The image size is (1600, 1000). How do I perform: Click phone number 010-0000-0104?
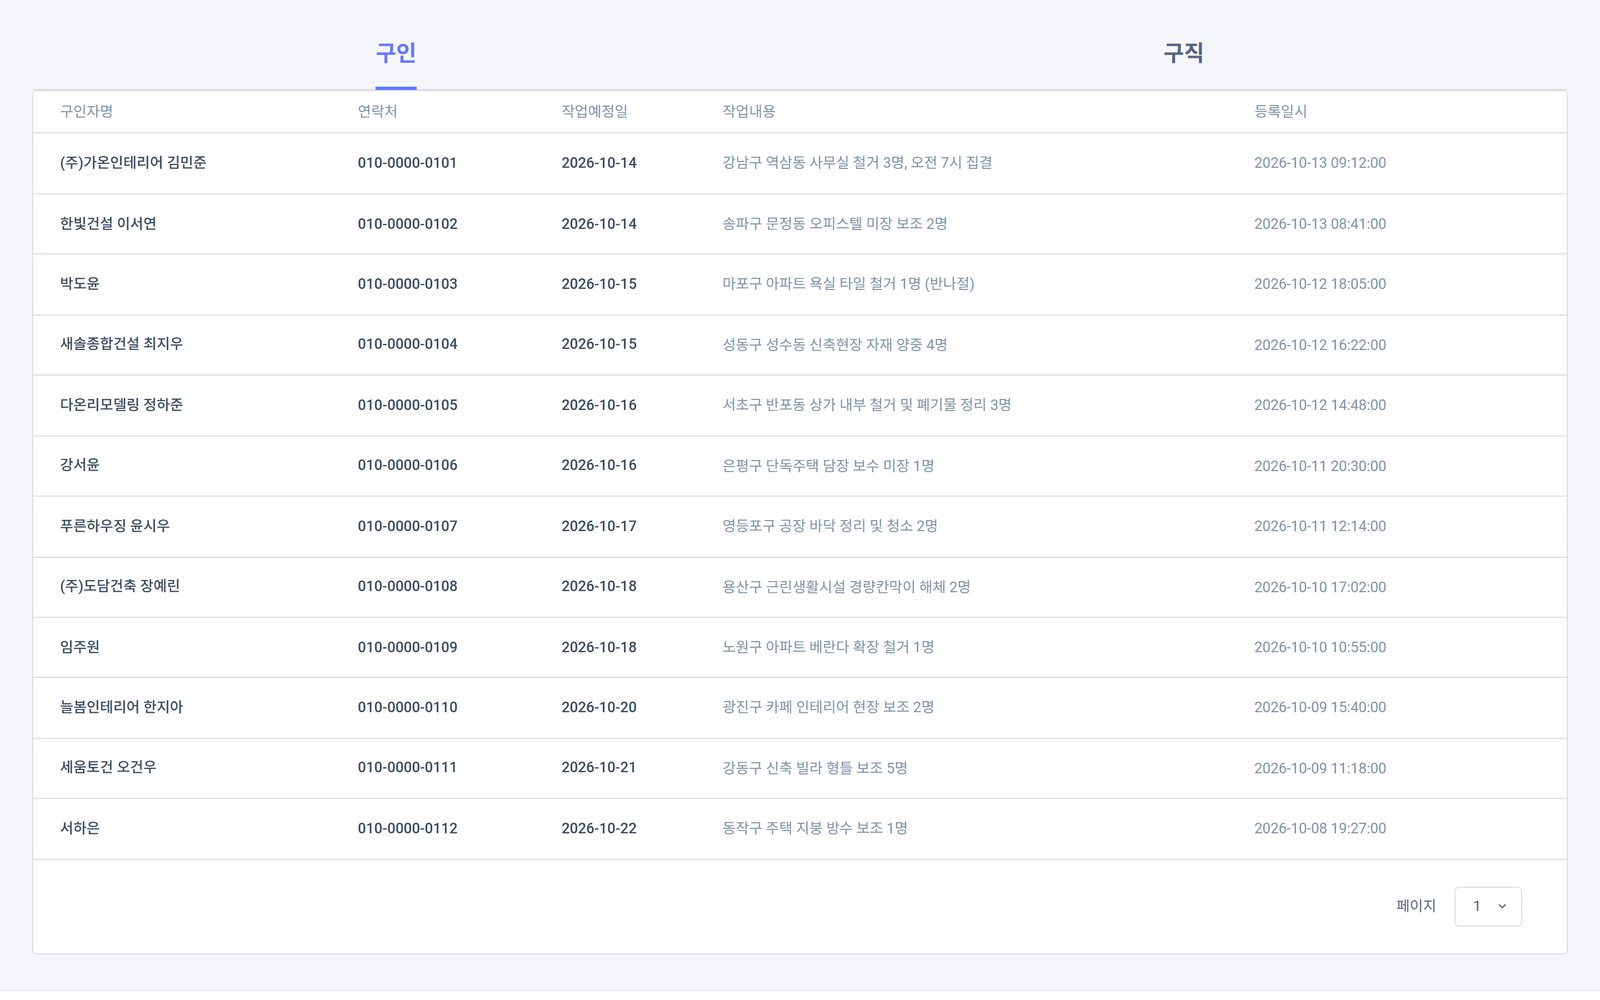coord(407,344)
